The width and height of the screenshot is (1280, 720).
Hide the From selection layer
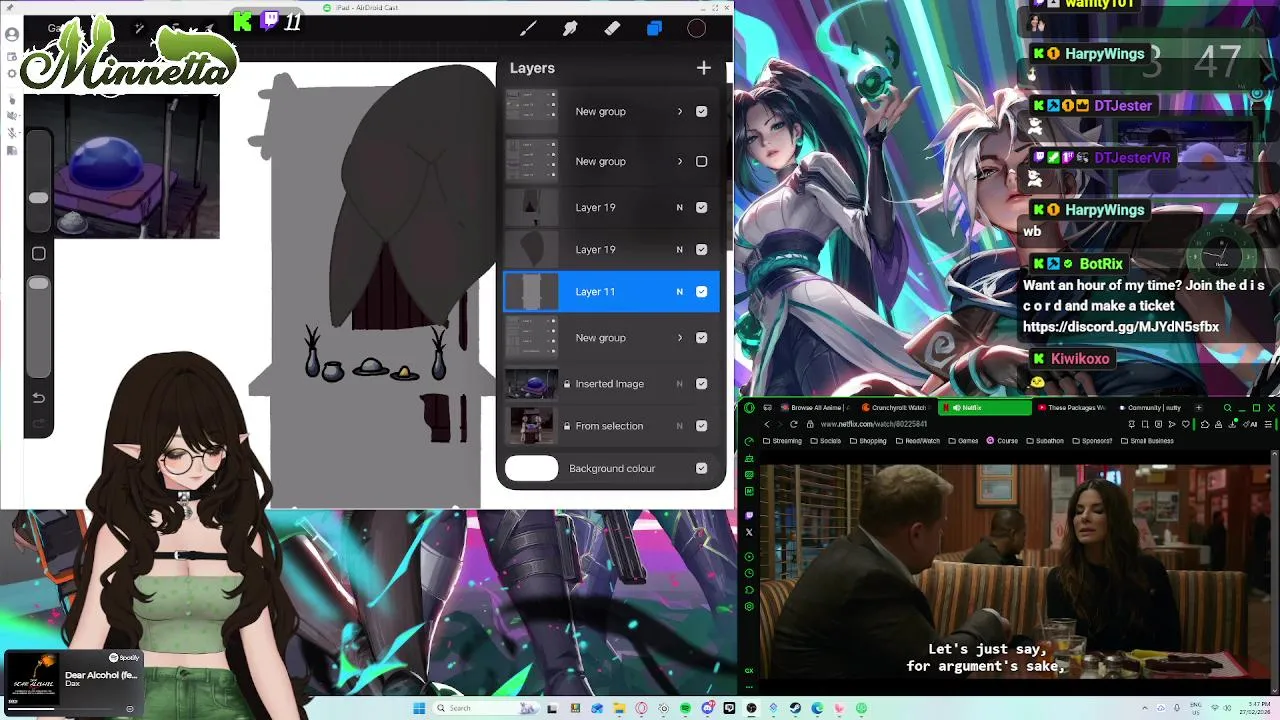[x=701, y=425]
